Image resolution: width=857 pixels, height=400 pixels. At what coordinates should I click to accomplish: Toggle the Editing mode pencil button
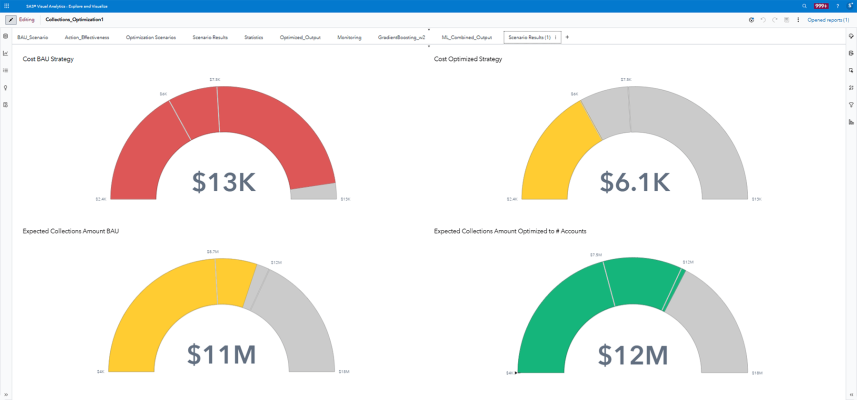click(x=11, y=20)
